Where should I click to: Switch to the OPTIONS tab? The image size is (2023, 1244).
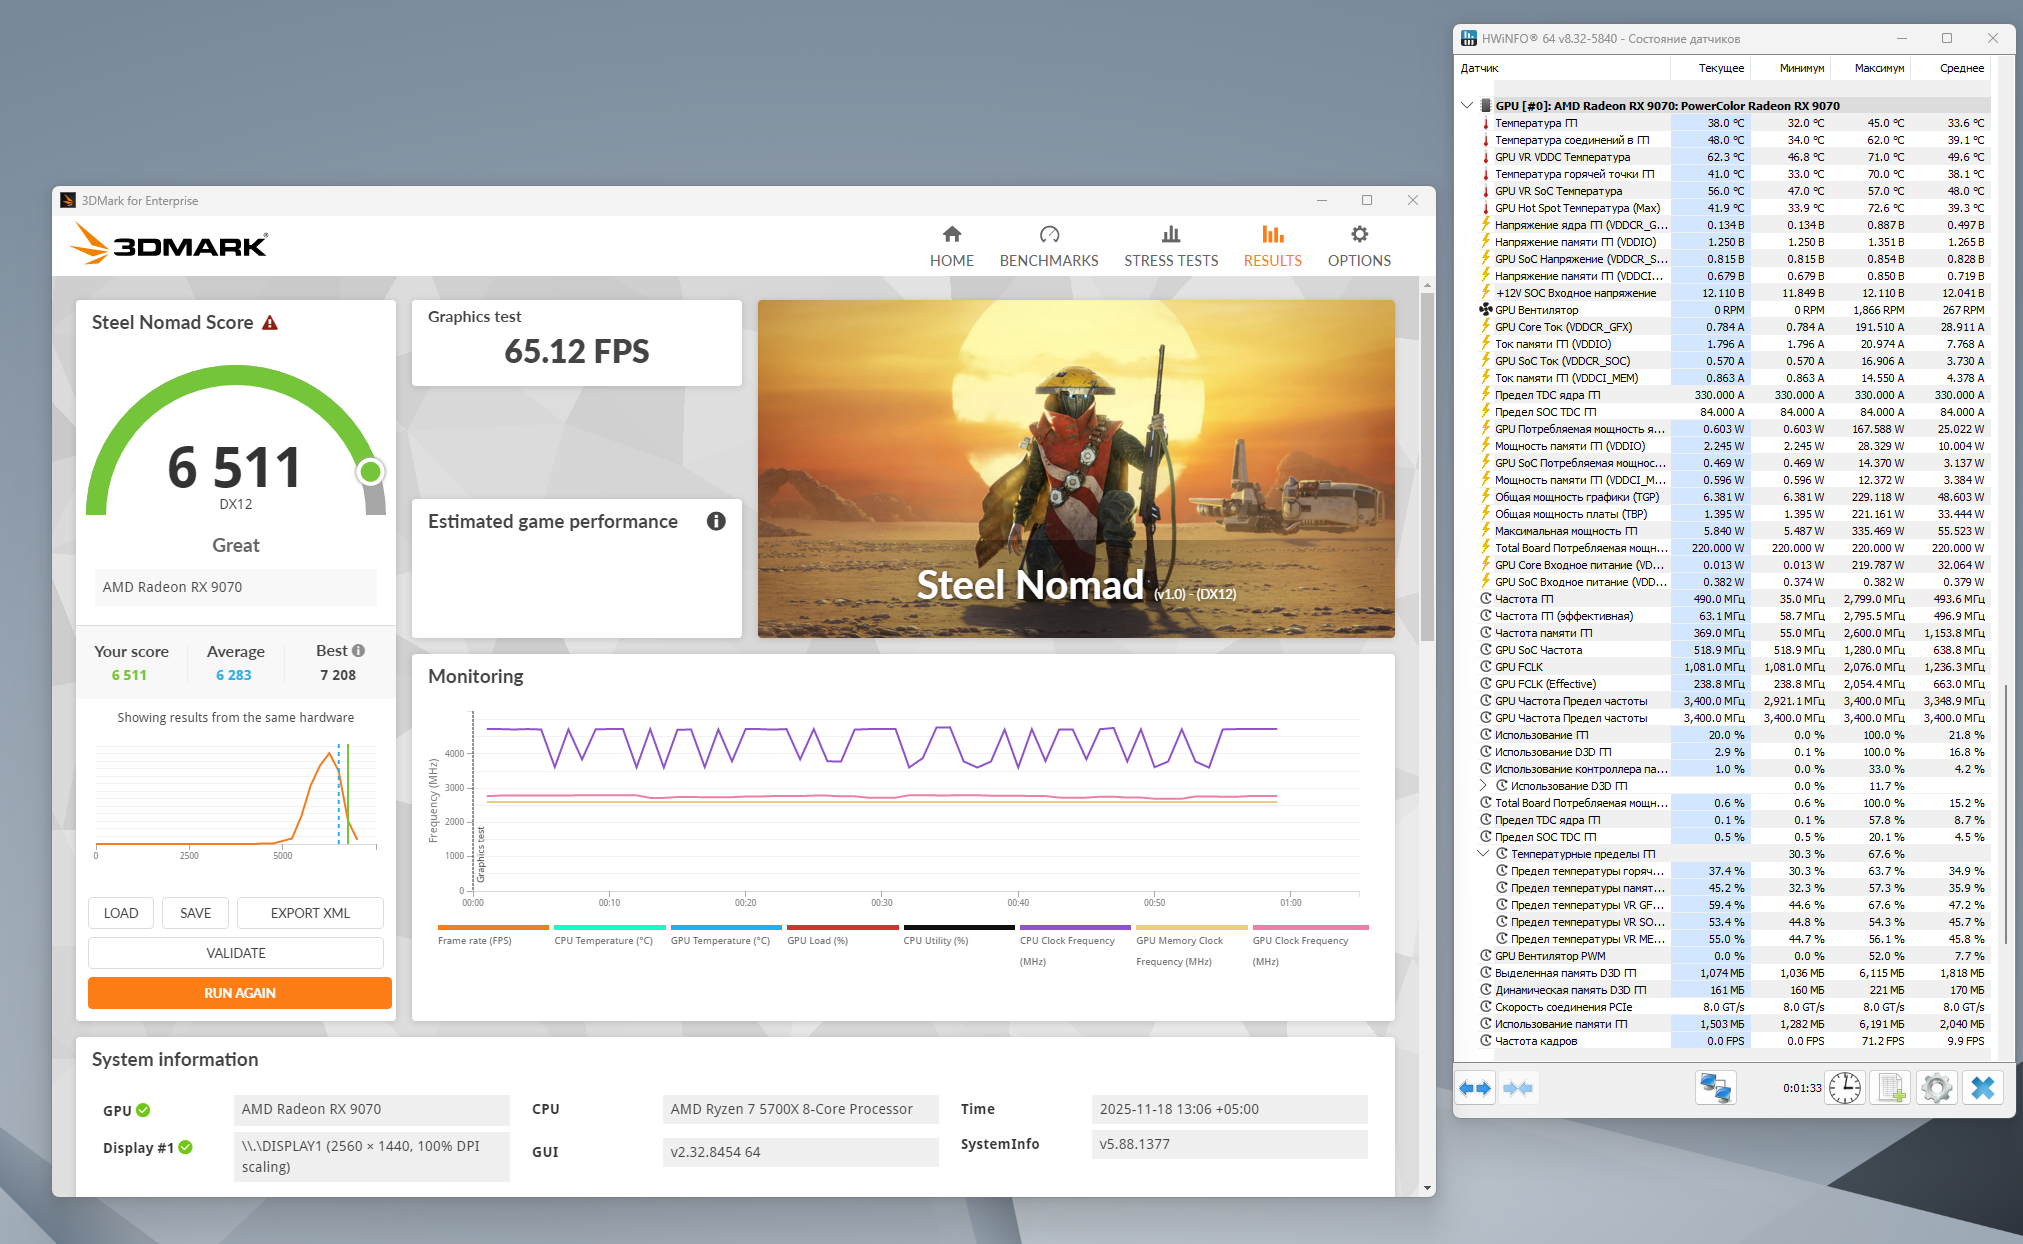(1358, 246)
